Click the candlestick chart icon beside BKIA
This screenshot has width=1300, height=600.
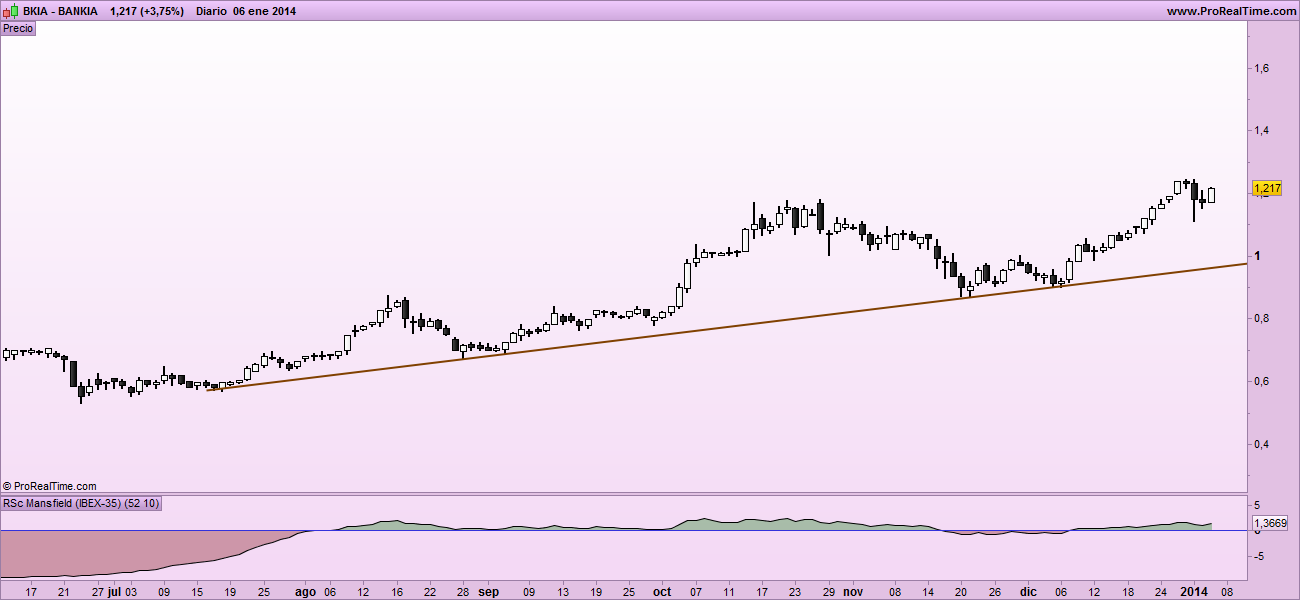9,11
